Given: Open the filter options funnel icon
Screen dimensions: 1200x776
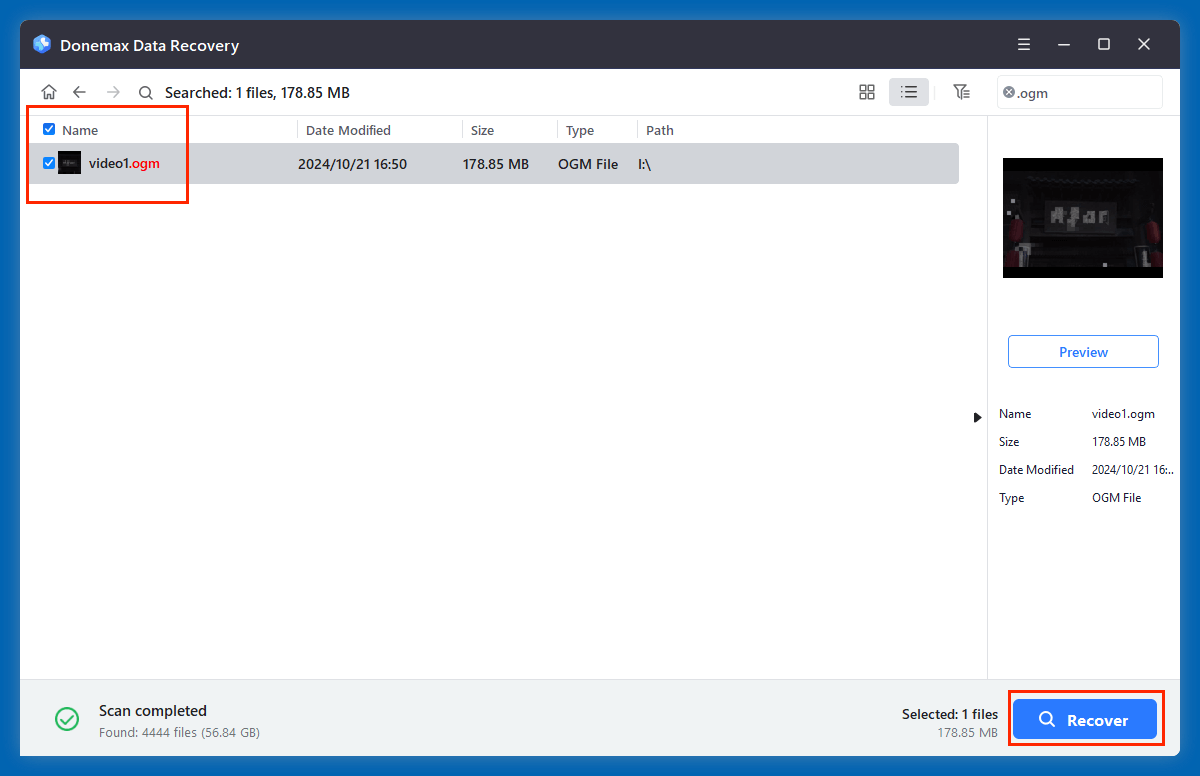Looking at the screenshot, I should [x=962, y=91].
